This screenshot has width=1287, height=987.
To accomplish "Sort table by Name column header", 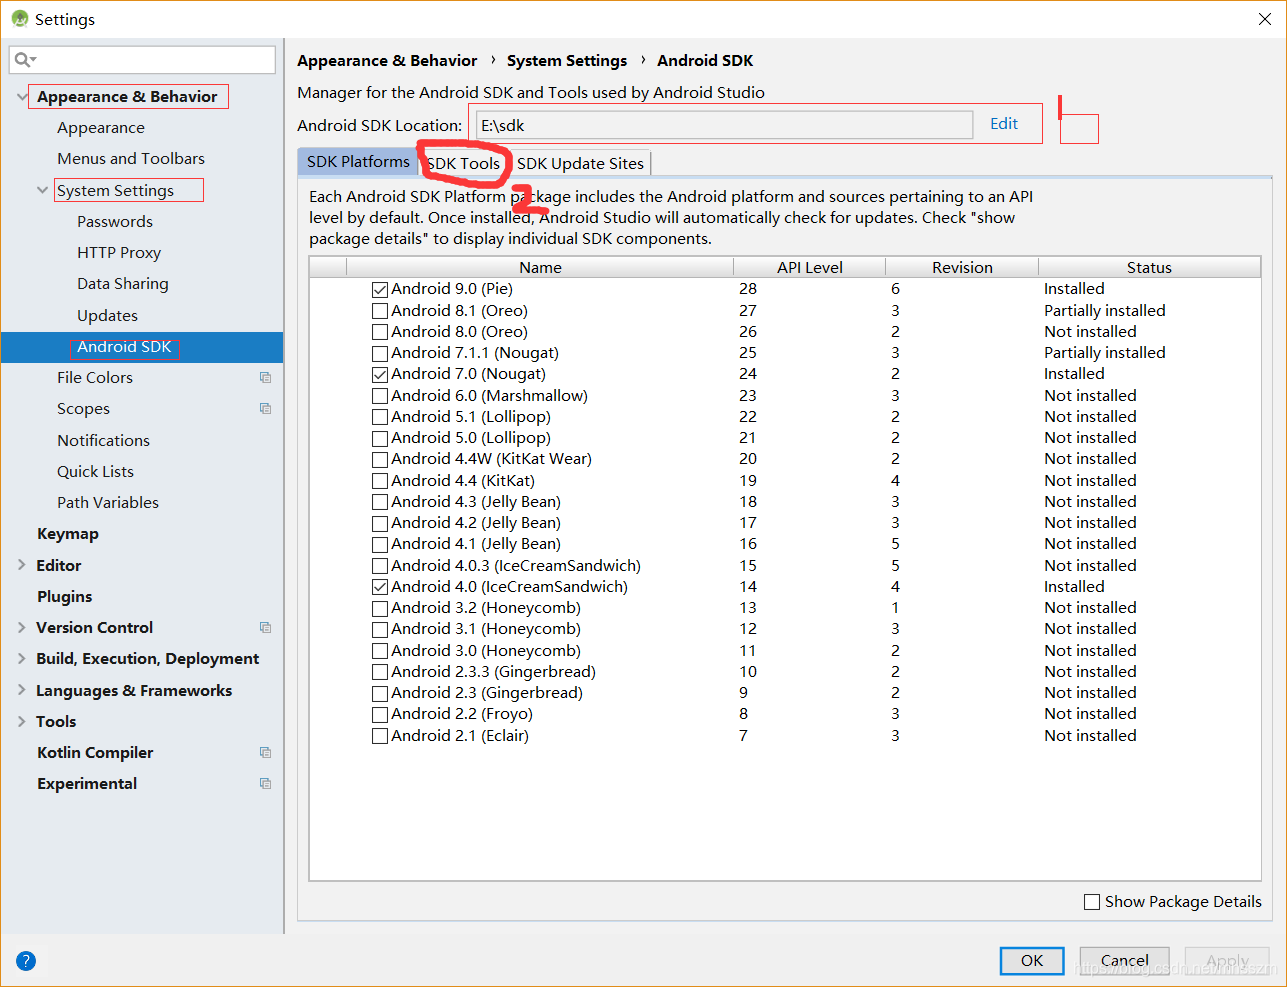I will [540, 267].
